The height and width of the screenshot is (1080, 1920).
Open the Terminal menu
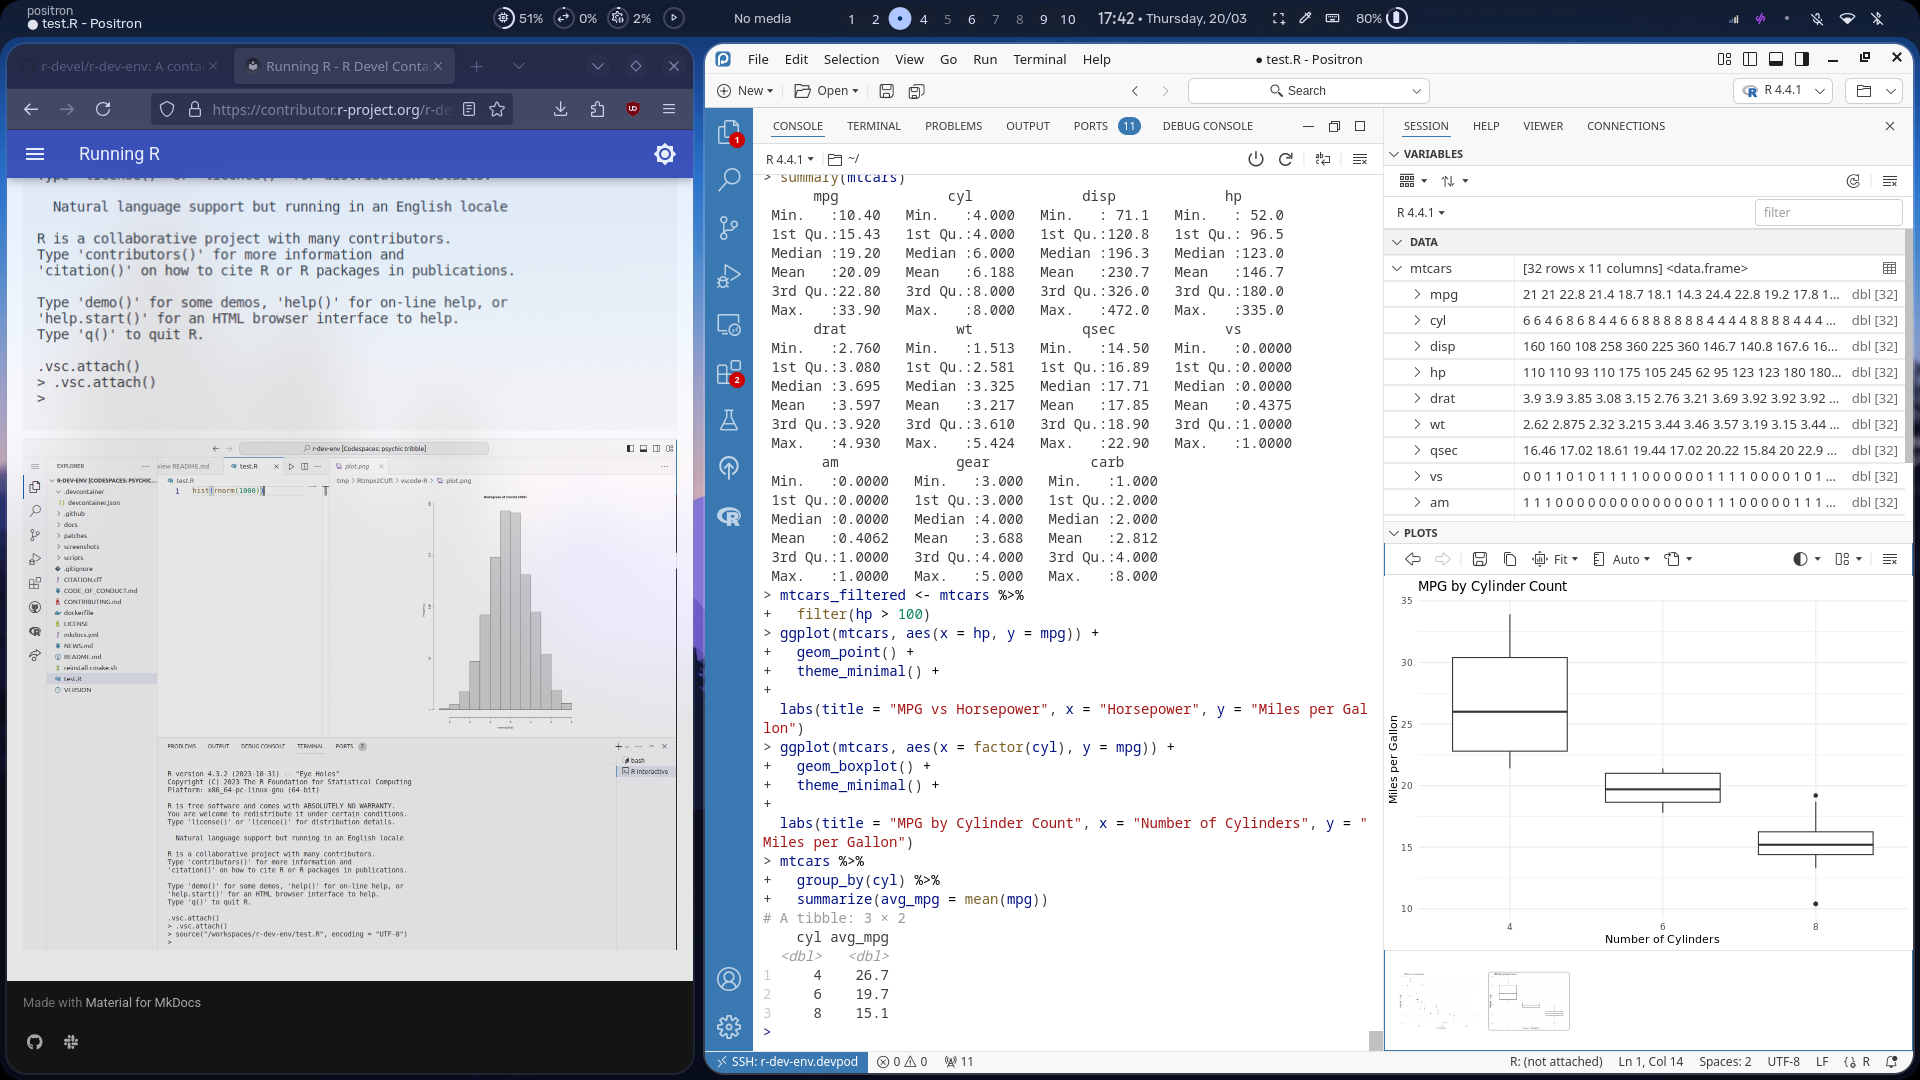pyautogui.click(x=1039, y=59)
